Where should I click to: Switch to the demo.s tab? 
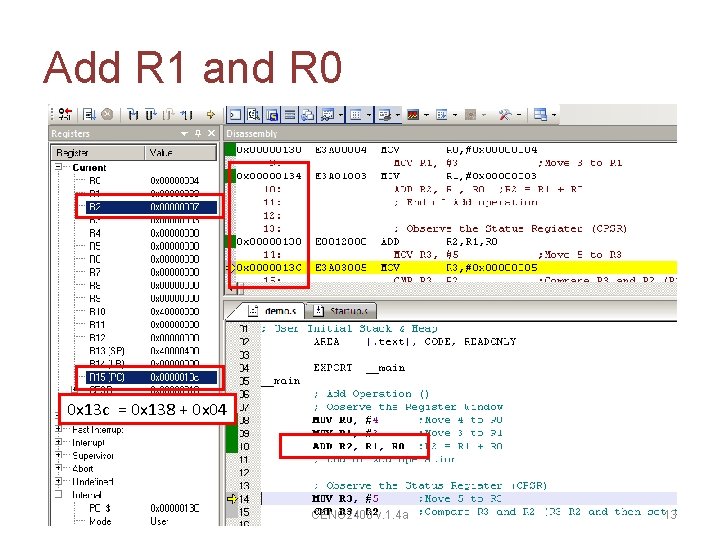273,311
